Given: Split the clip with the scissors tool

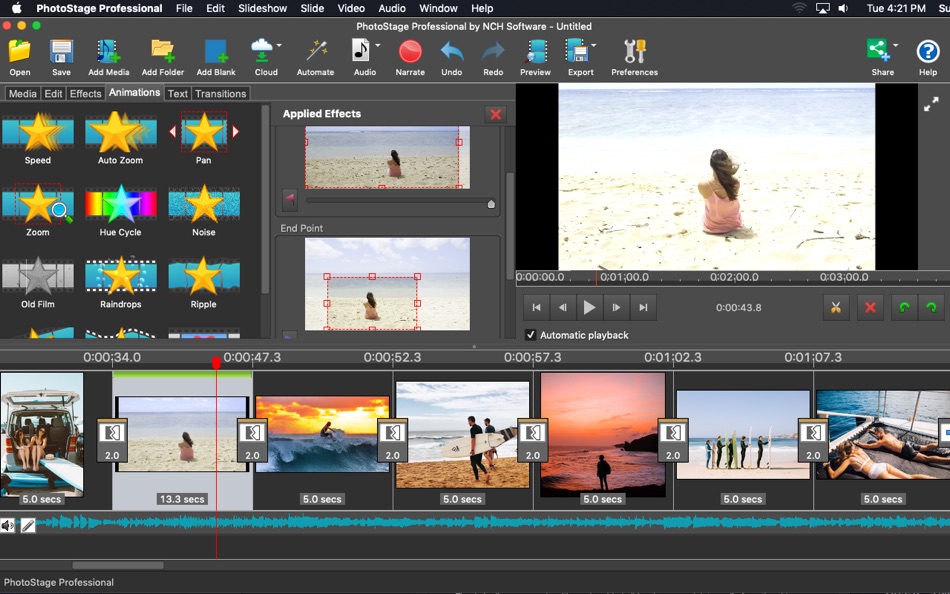Looking at the screenshot, I should 836,307.
